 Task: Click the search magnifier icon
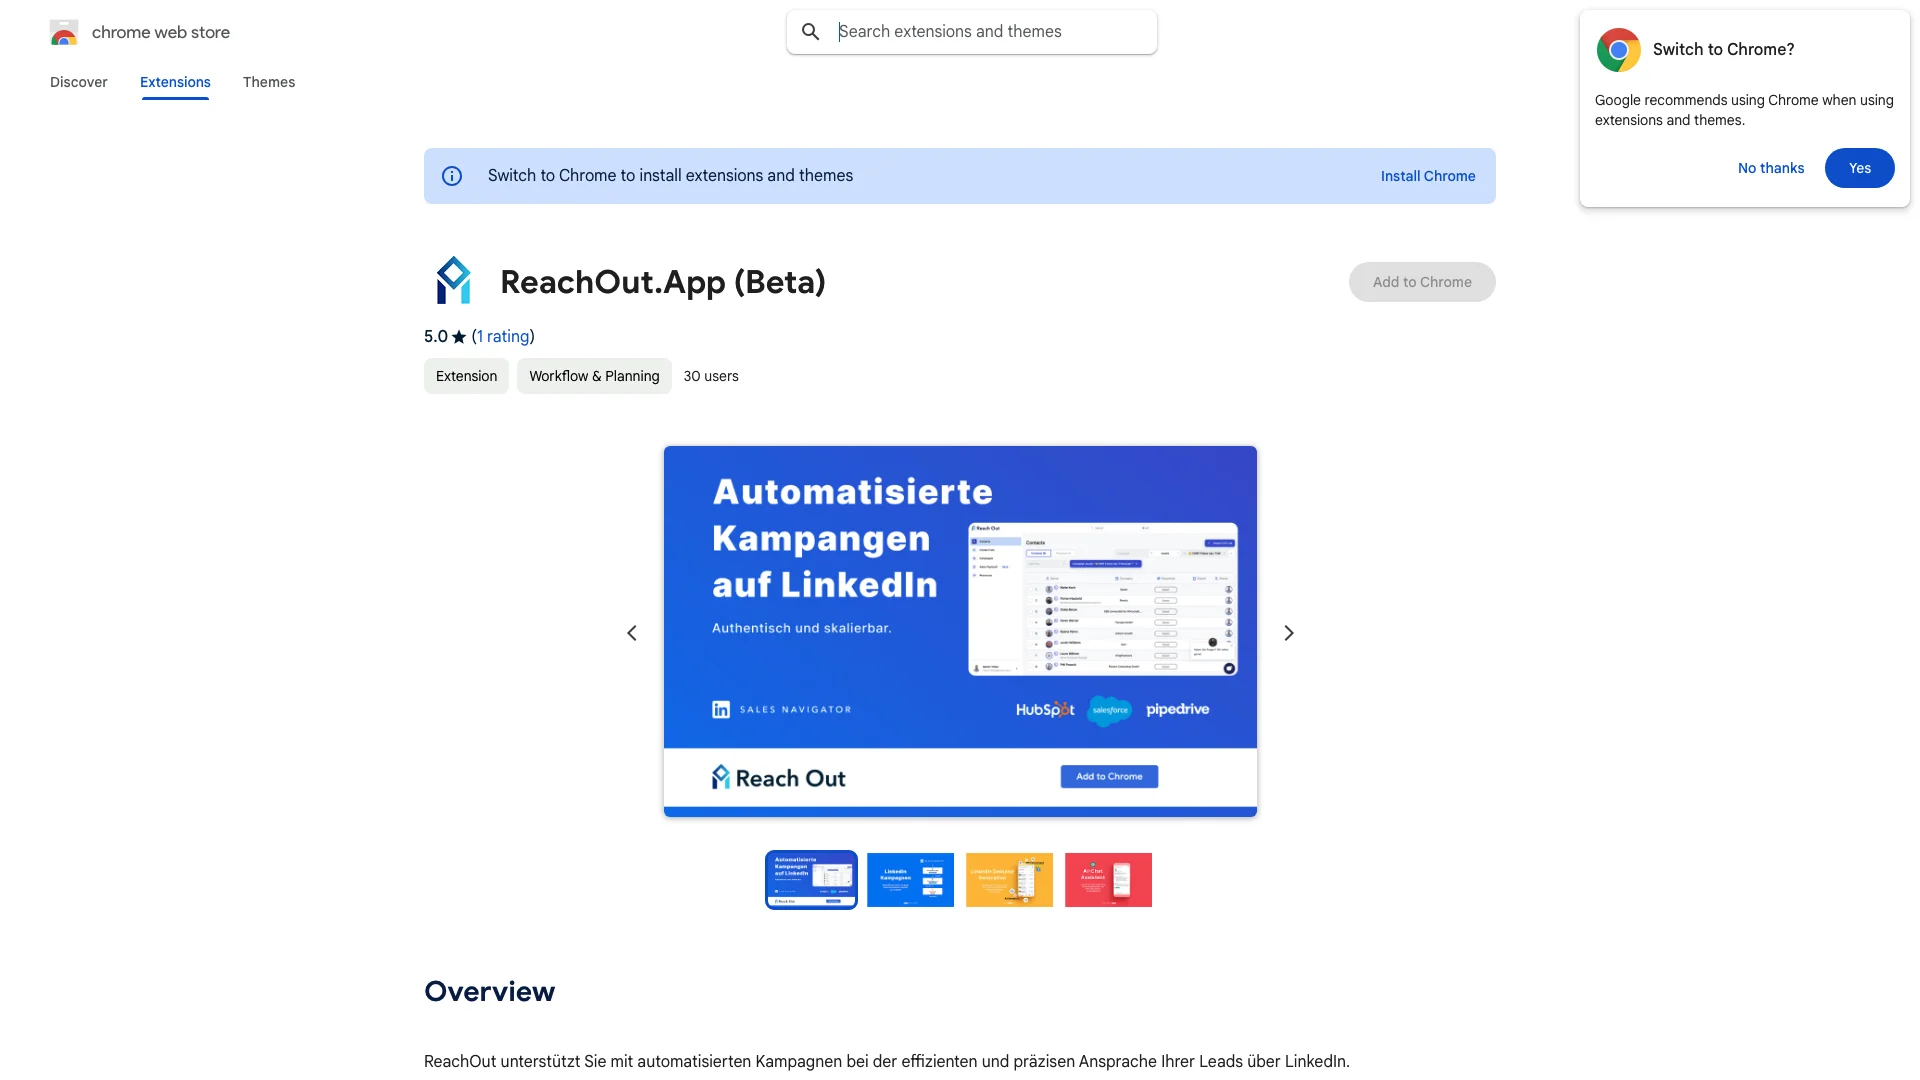coord(808,32)
